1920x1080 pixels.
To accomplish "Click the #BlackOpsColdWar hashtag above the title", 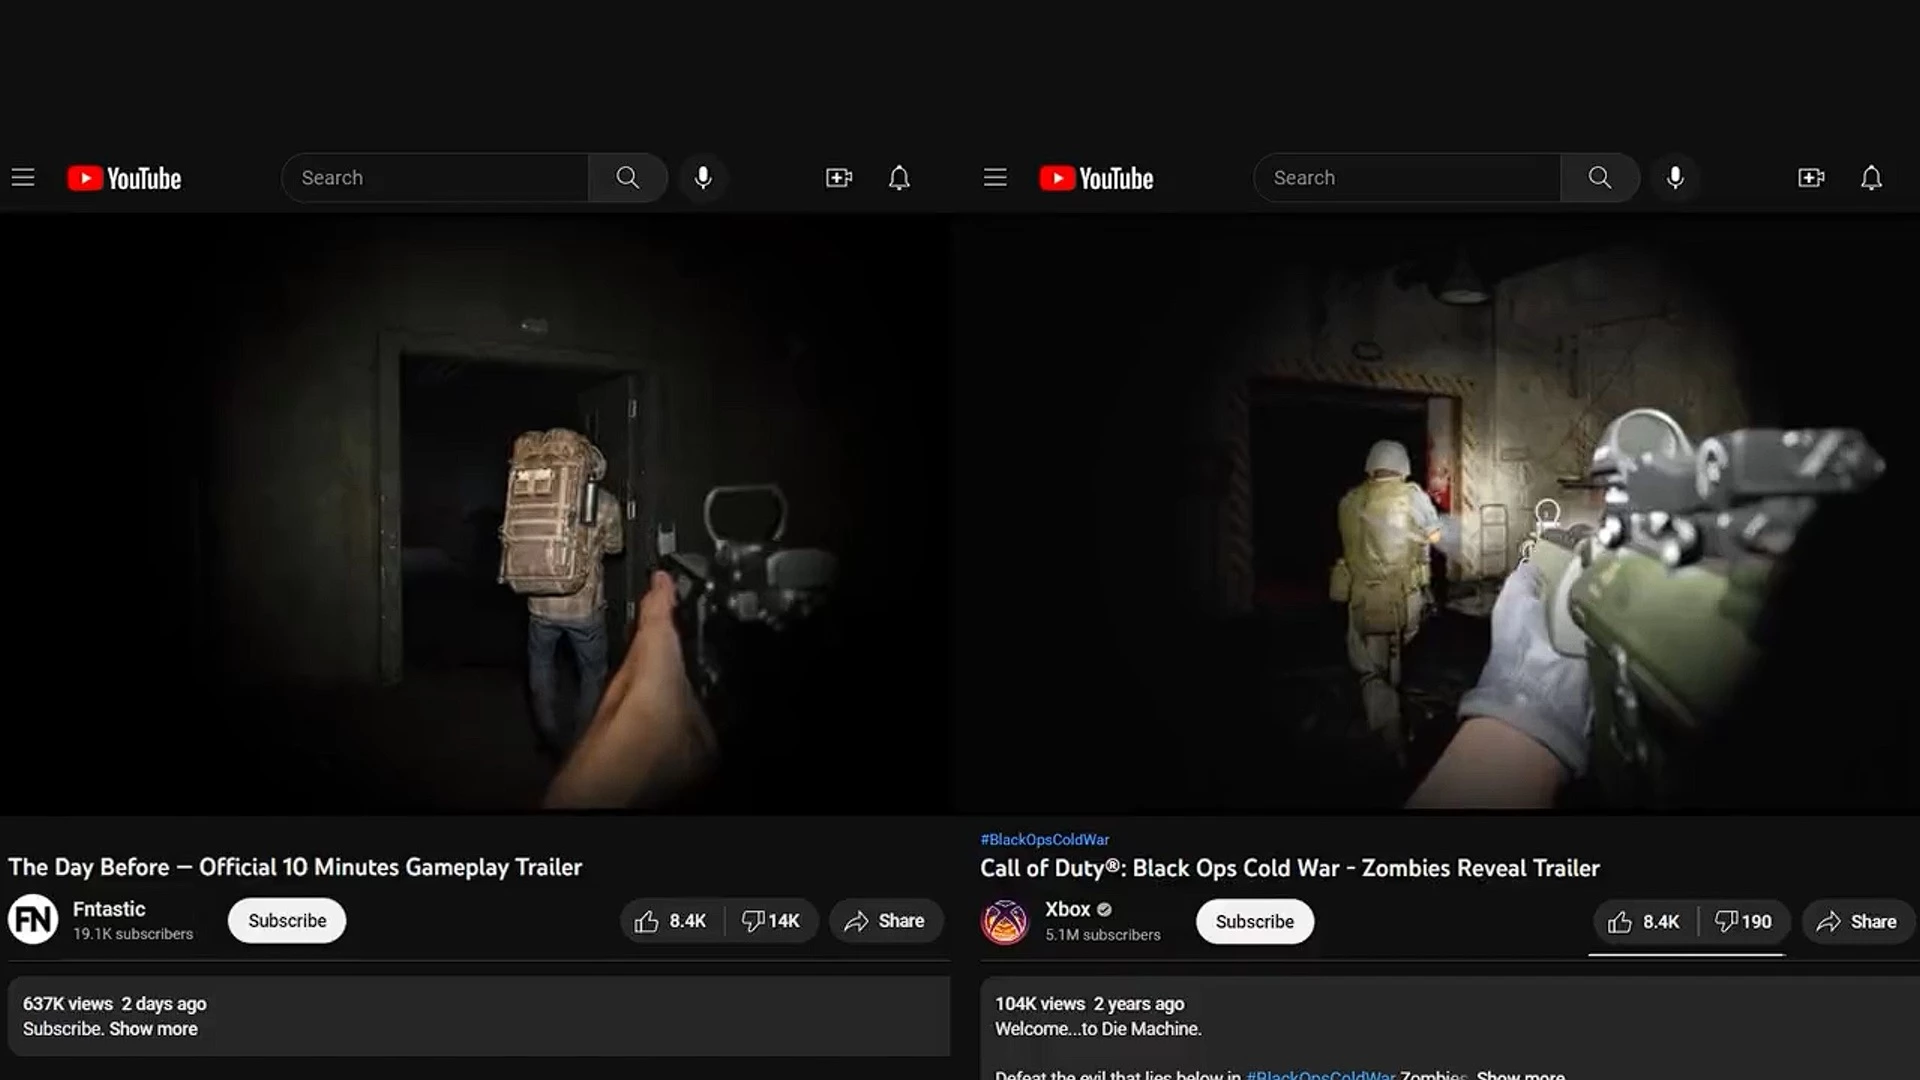I will coord(1045,840).
